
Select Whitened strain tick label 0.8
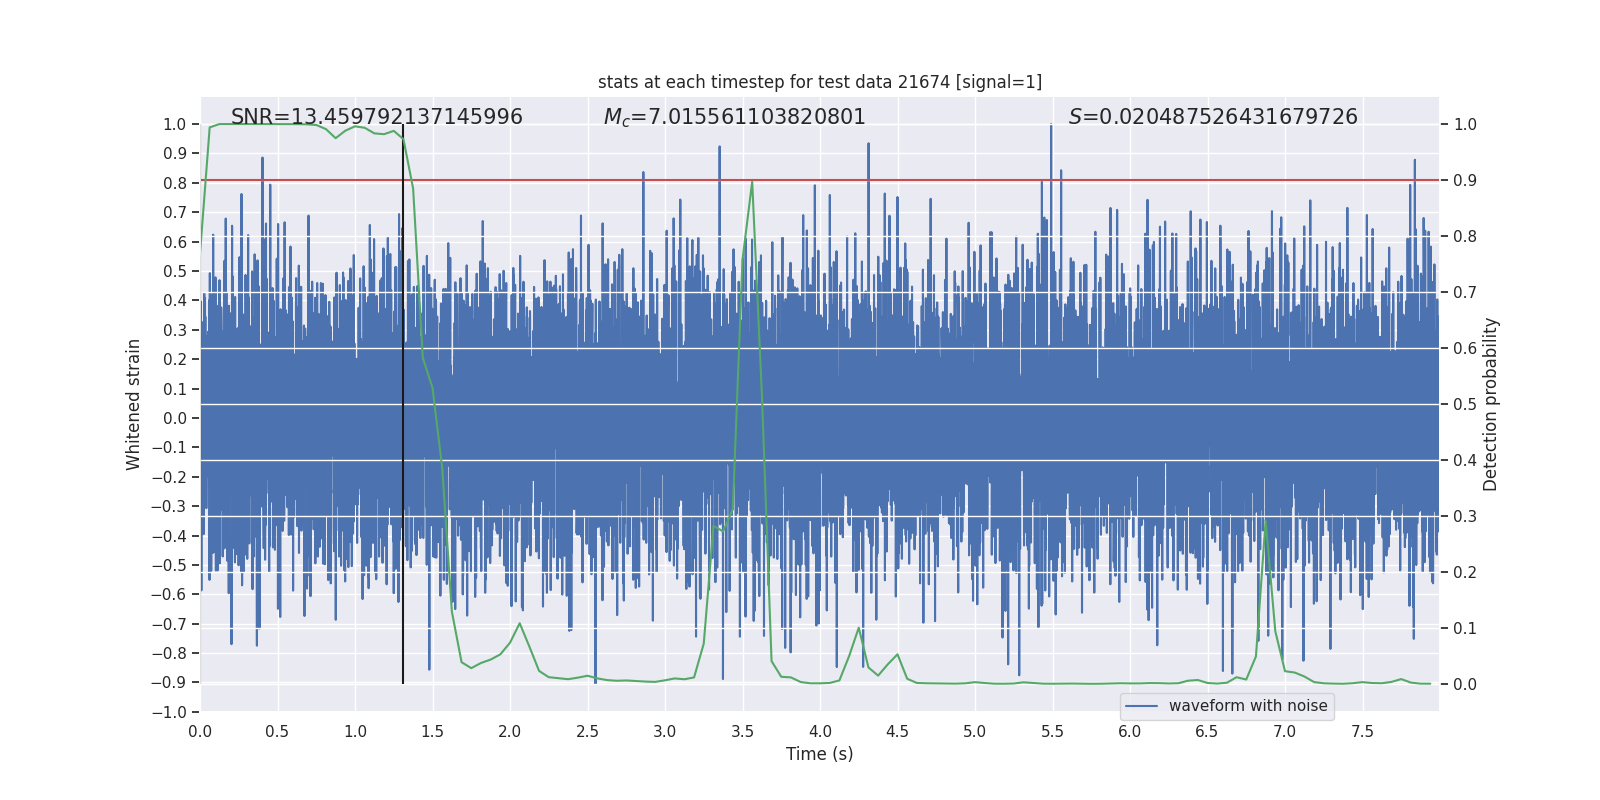[175, 183]
